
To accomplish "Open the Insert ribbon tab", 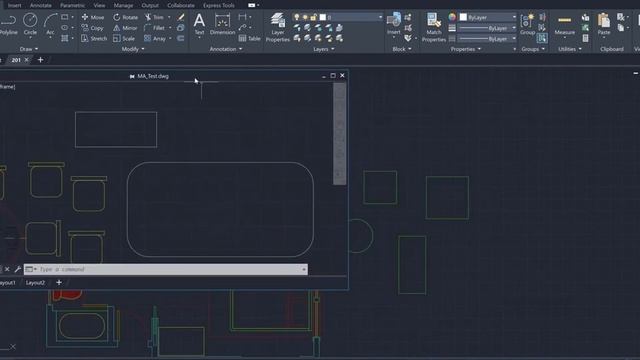I will tap(15, 5).
